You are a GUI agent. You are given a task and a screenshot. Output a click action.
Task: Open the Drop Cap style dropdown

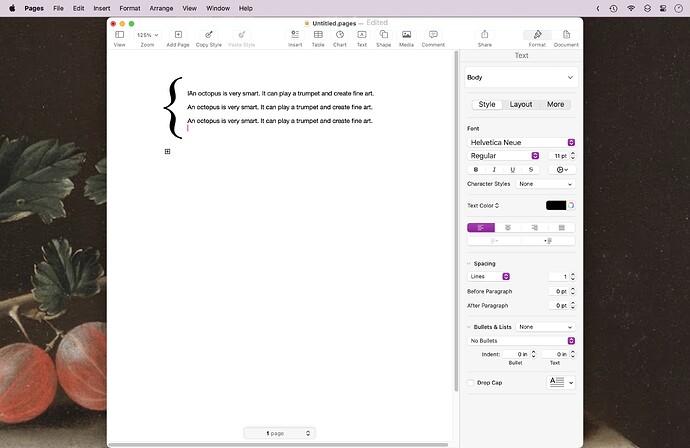pos(561,382)
